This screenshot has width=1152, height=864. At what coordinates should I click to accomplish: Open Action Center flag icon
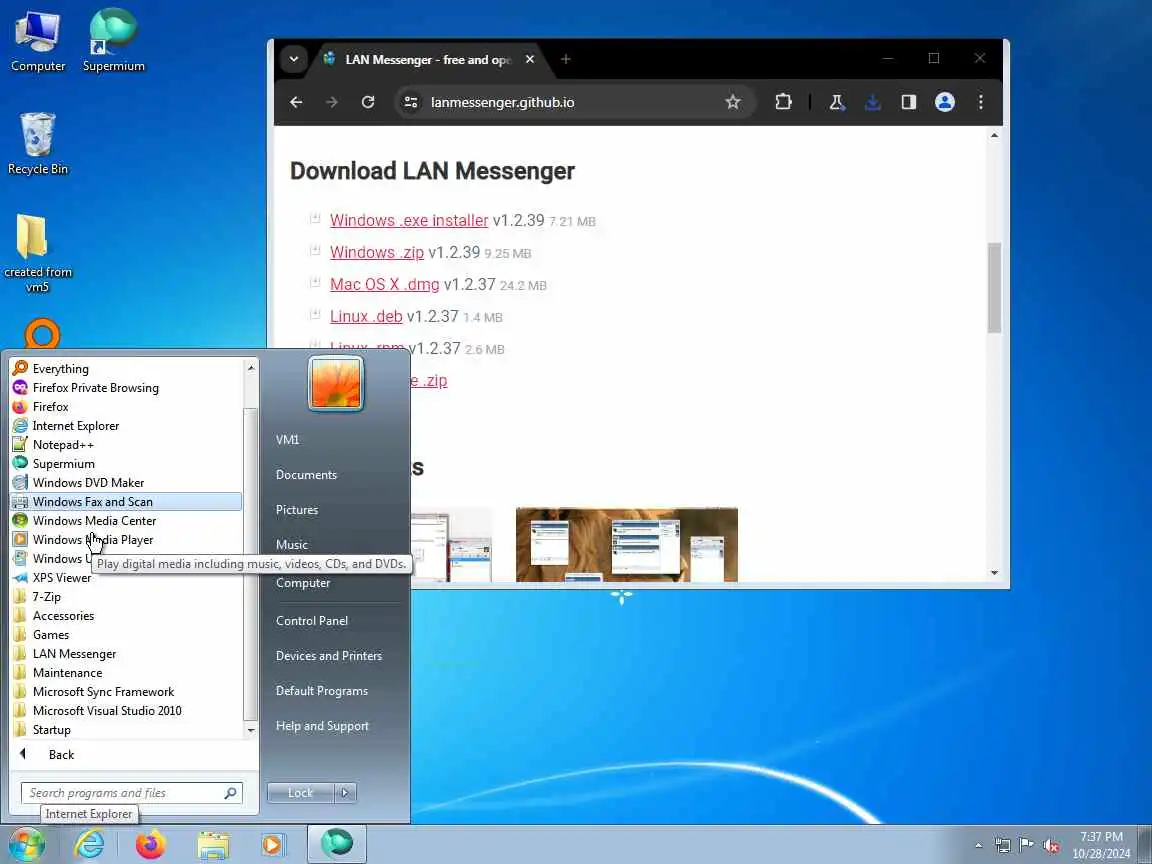pyautogui.click(x=1027, y=845)
